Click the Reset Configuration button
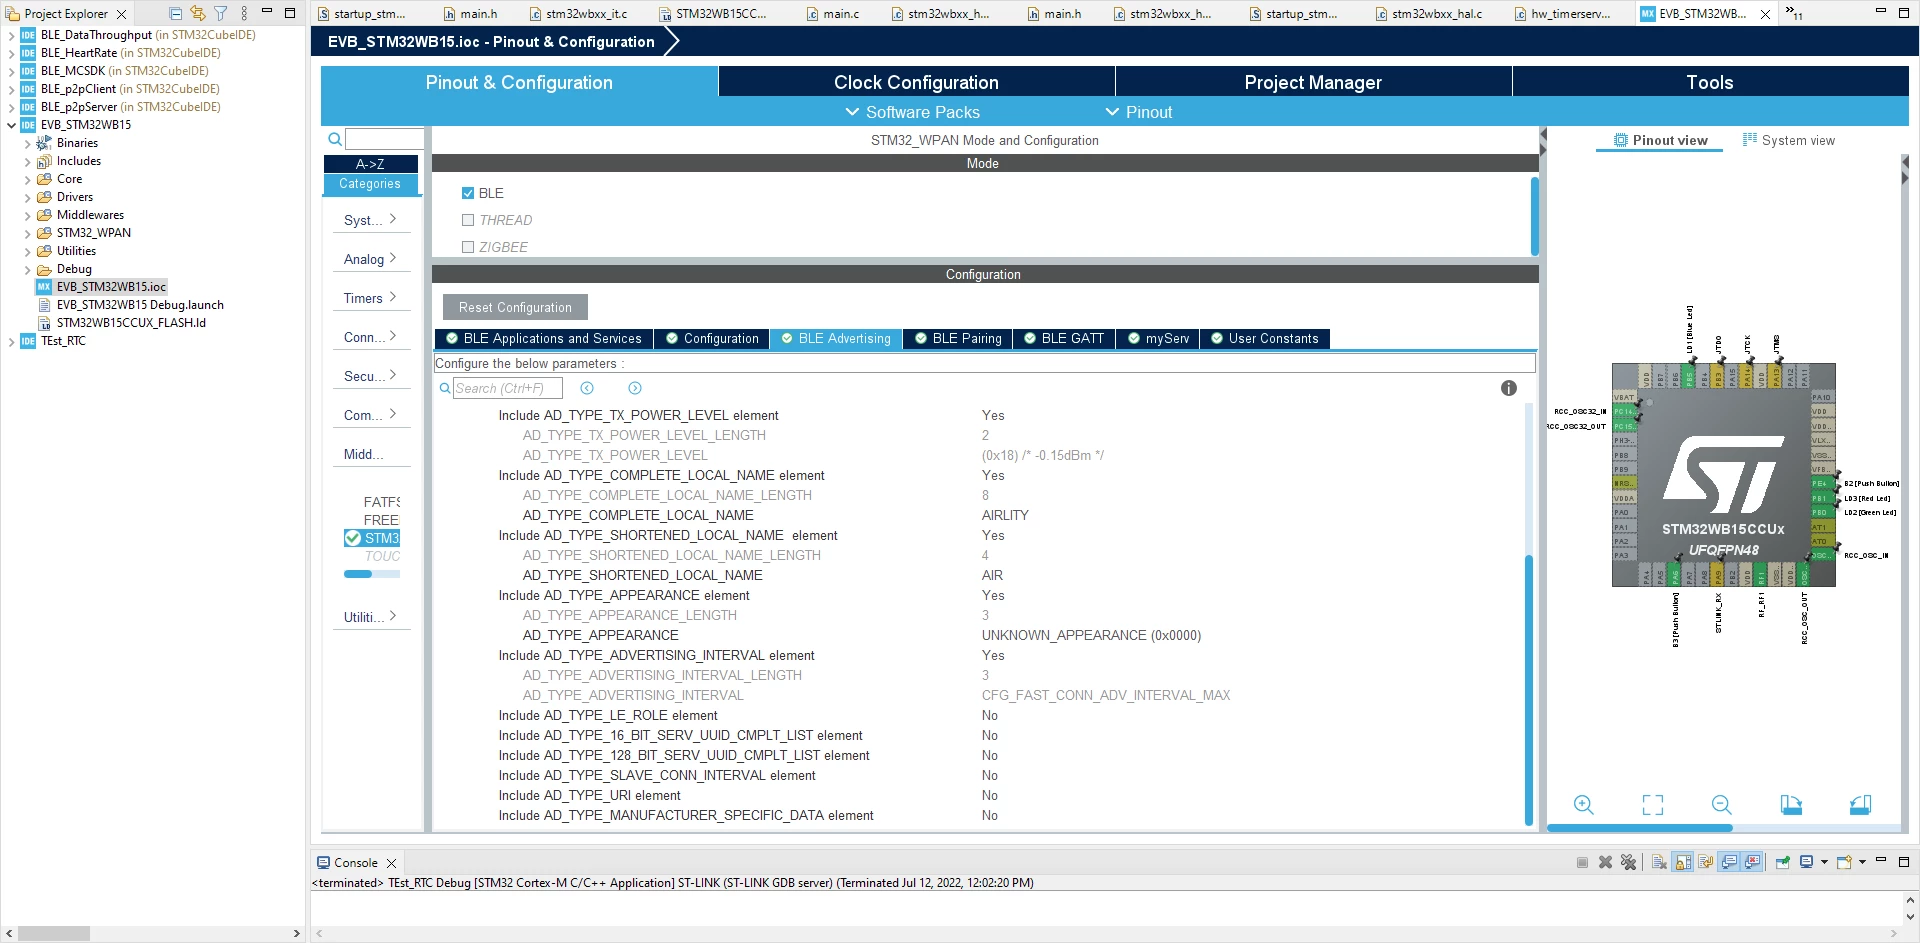Image resolution: width=1920 pixels, height=943 pixels. coord(515,307)
